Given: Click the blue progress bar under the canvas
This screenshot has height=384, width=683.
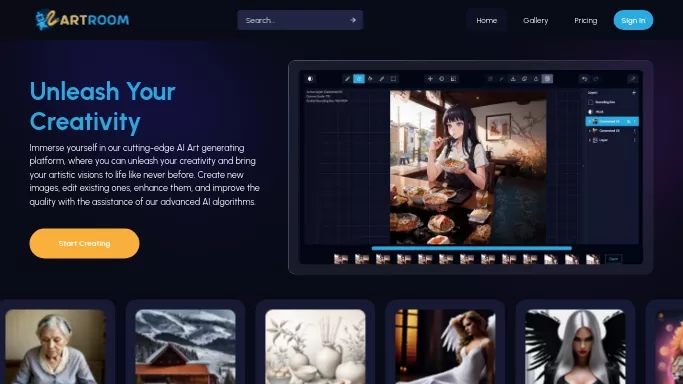Looking at the screenshot, I should point(471,248).
